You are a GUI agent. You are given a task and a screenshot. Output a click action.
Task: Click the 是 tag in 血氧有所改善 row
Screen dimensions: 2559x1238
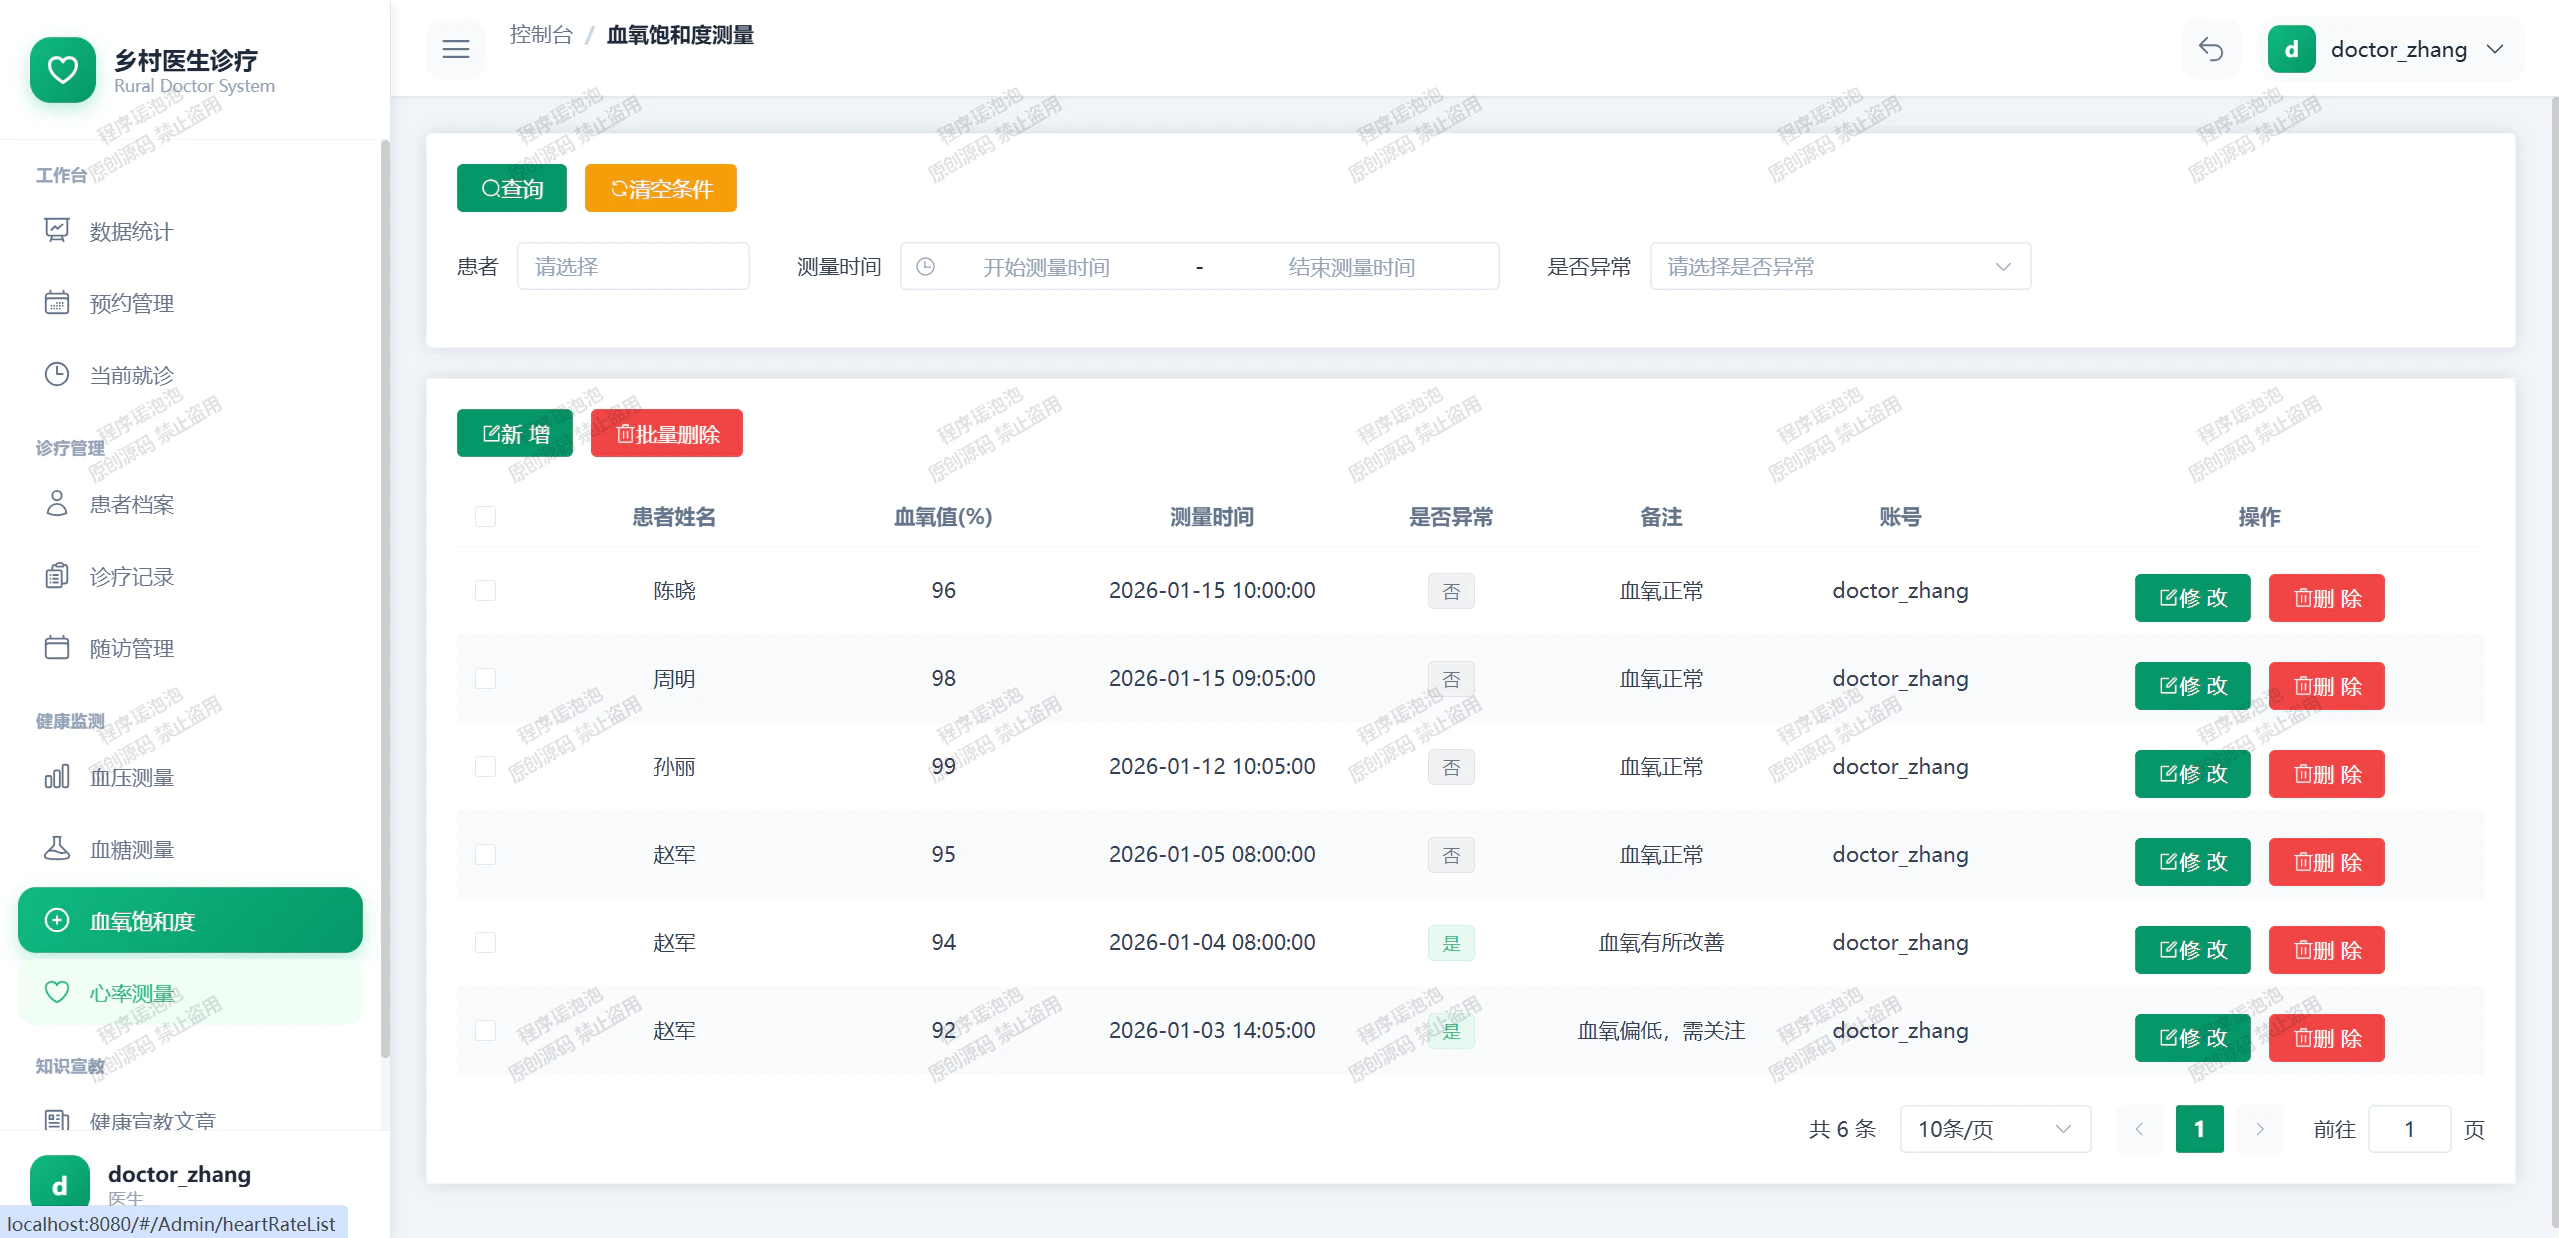tap(1451, 943)
